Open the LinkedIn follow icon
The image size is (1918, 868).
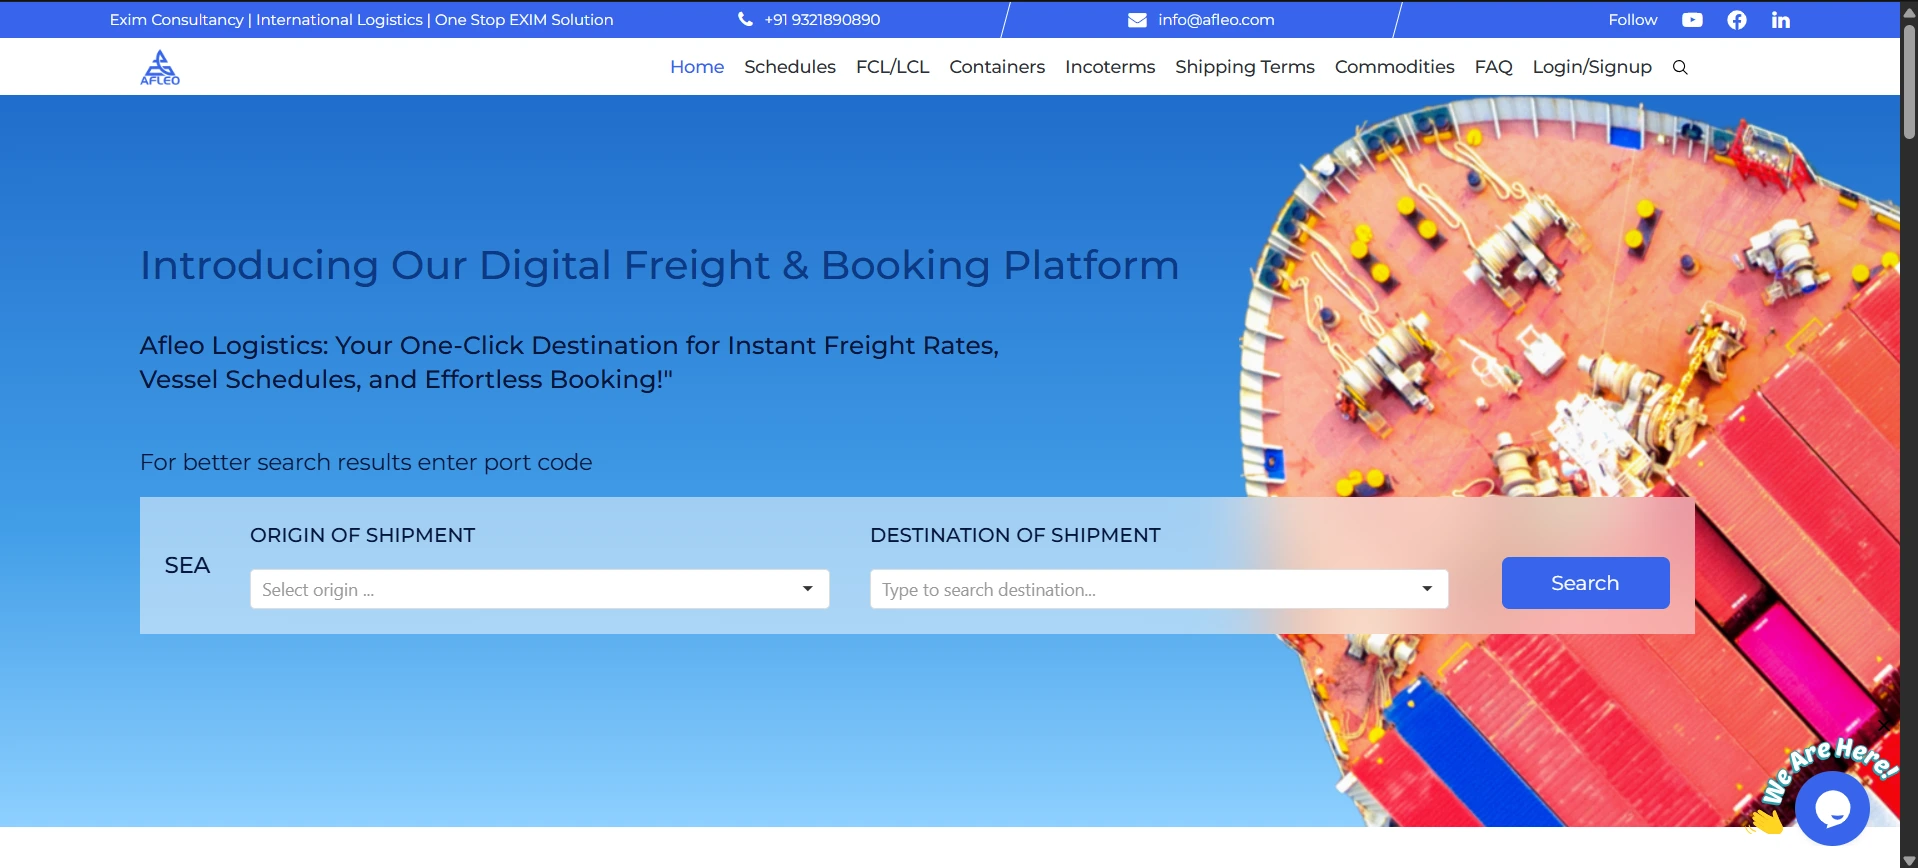click(1781, 20)
